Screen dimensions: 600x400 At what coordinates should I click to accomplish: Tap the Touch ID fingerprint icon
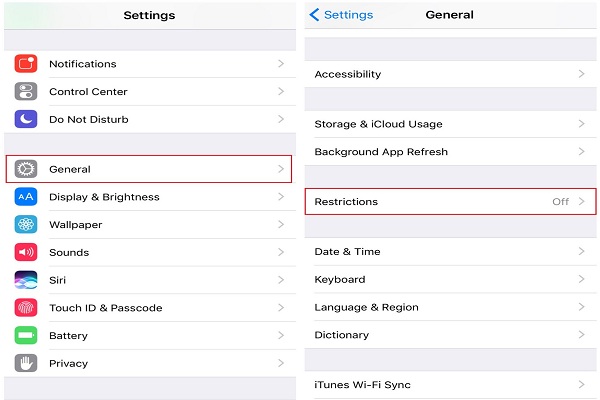click(x=26, y=308)
